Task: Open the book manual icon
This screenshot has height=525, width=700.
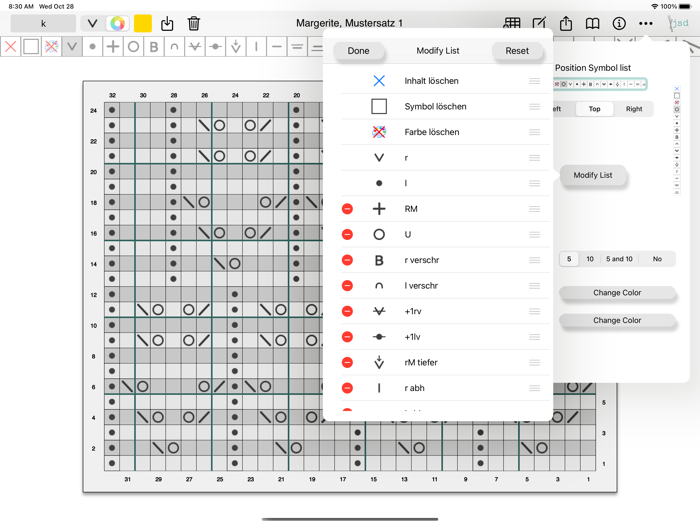Action: (x=592, y=23)
